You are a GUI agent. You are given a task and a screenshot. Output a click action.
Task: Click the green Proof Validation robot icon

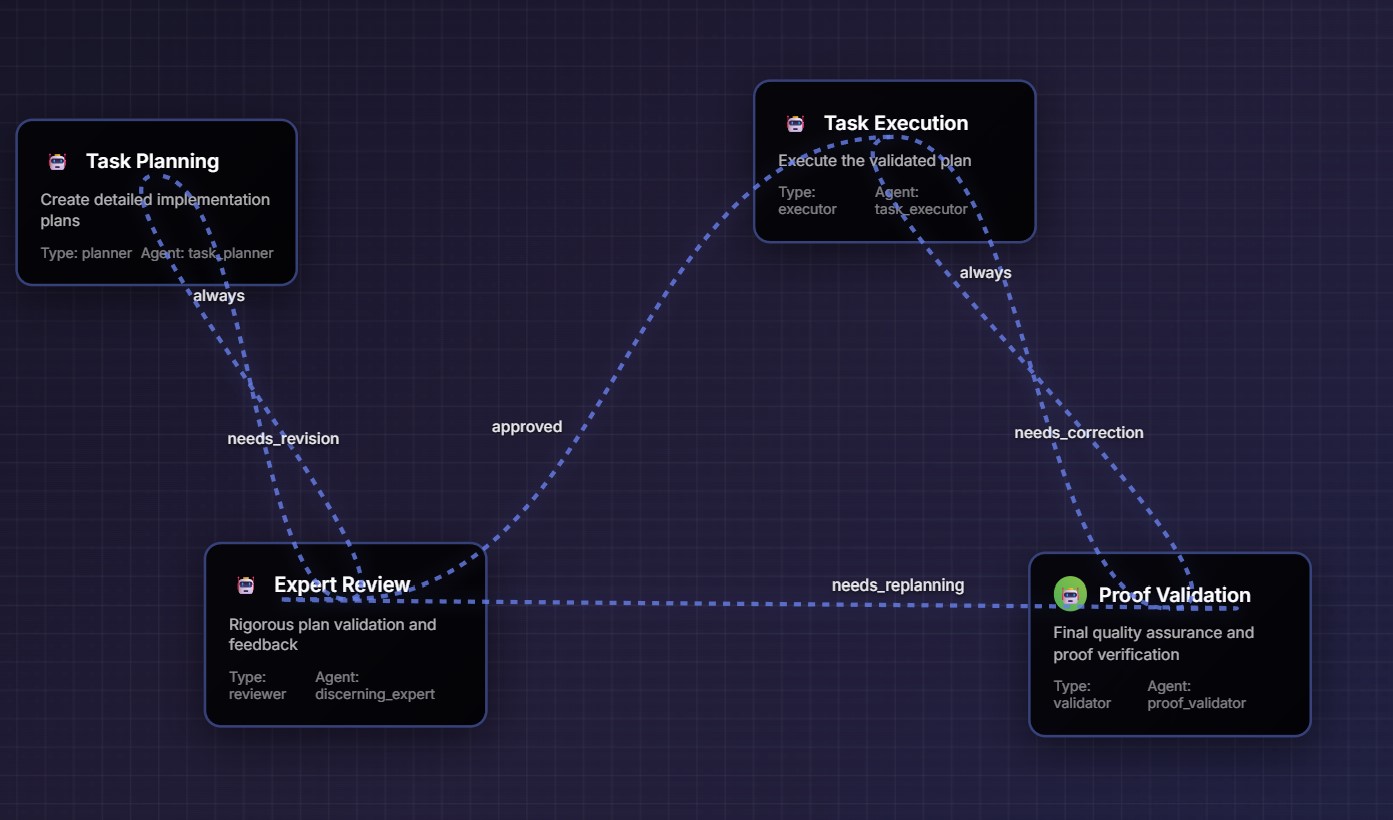pos(1070,594)
